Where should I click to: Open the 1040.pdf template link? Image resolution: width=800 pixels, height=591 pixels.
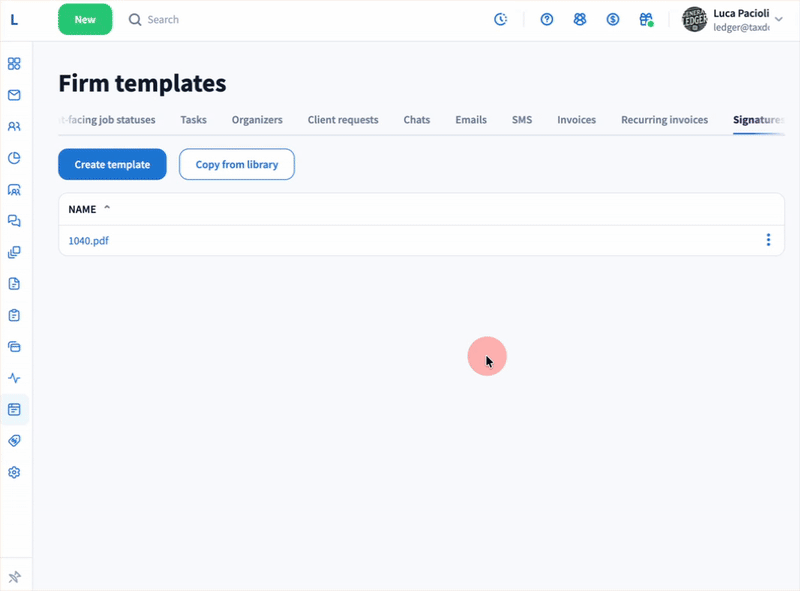89,240
